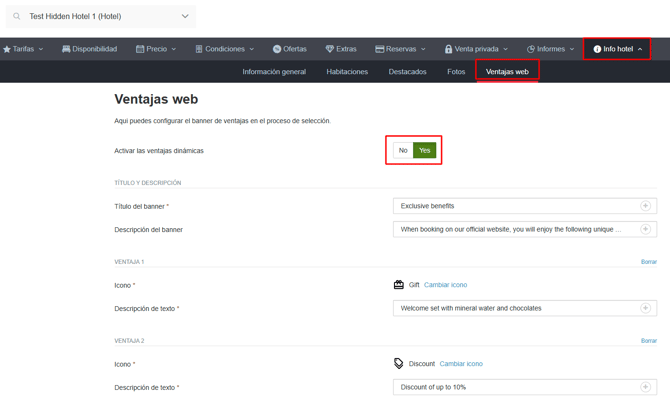Expand the Tarifas menu chevron
The image size is (670, 407).
pyautogui.click(x=41, y=49)
